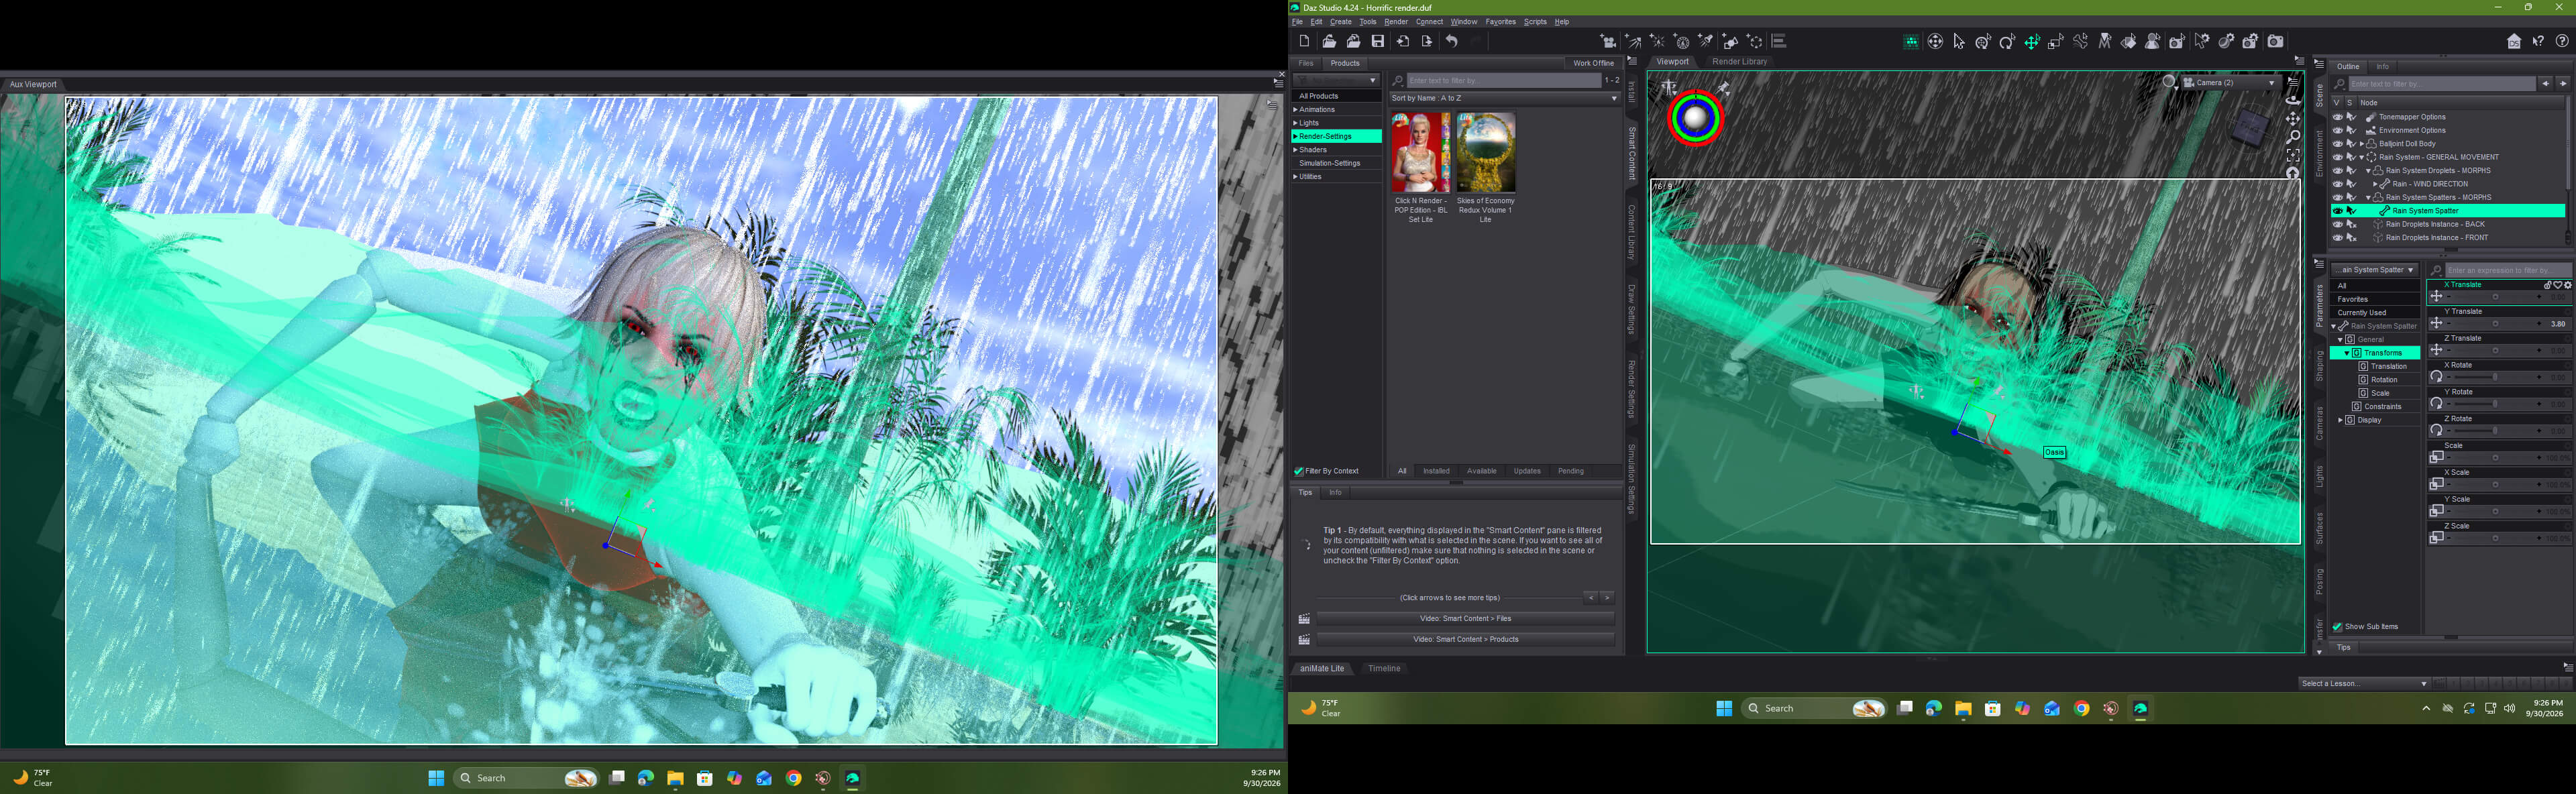Click the Render camera icon in toolbar
Image resolution: width=2576 pixels, height=794 pixels.
pos(2275,41)
